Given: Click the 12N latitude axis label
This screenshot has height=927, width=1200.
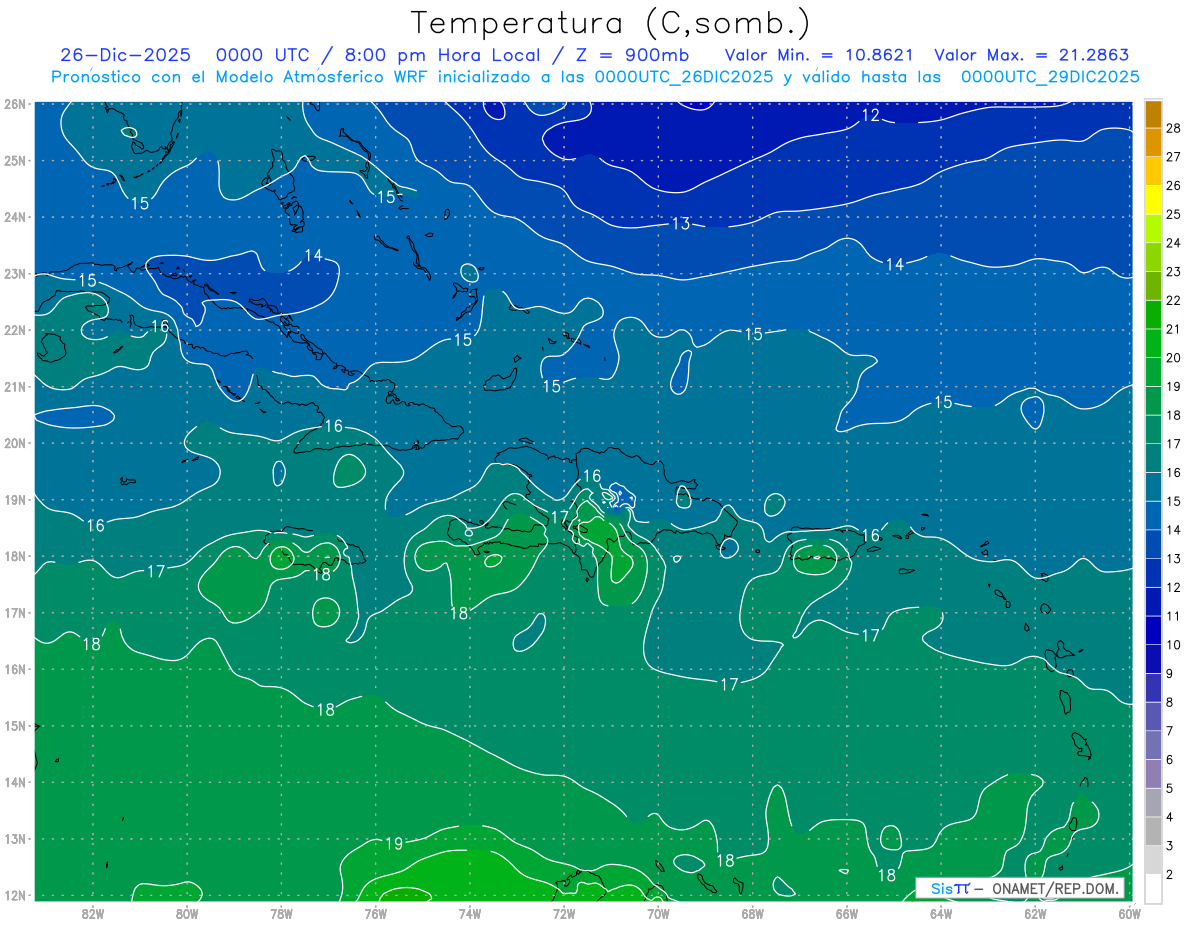Looking at the screenshot, I should [x=14, y=895].
